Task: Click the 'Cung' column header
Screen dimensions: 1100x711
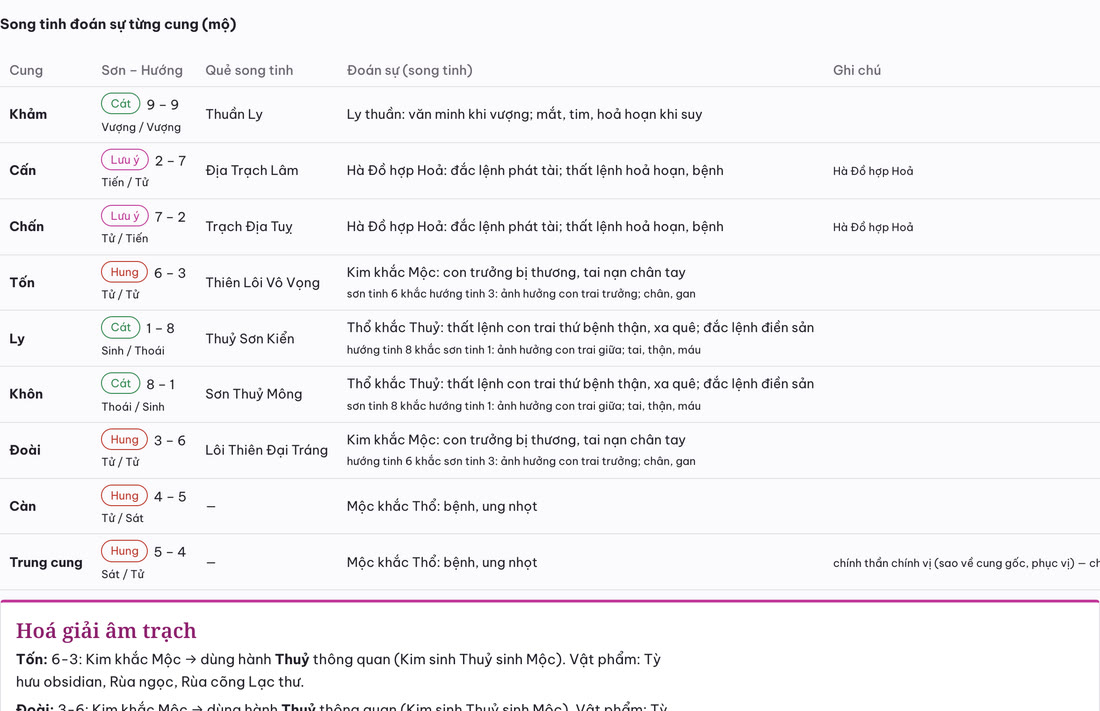Action: [26, 70]
